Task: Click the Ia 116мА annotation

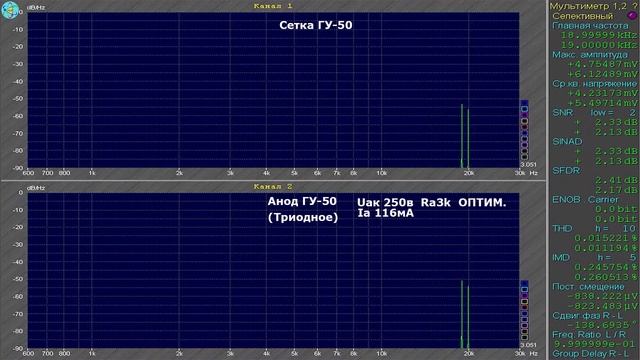Action: tap(385, 213)
